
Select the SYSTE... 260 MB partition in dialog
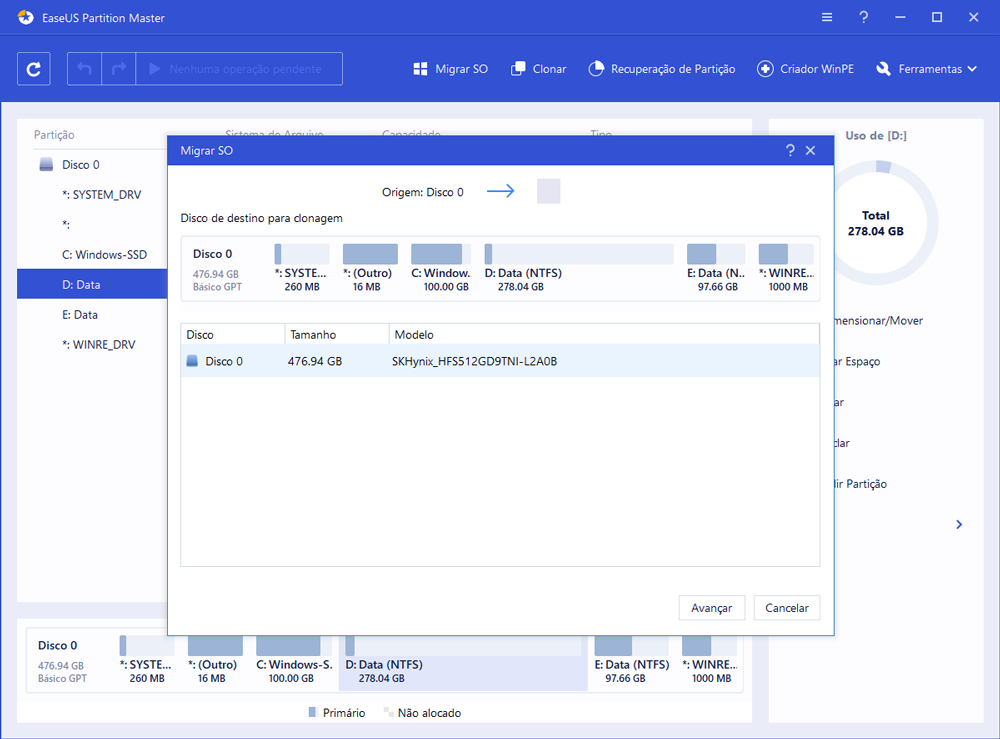(302, 268)
